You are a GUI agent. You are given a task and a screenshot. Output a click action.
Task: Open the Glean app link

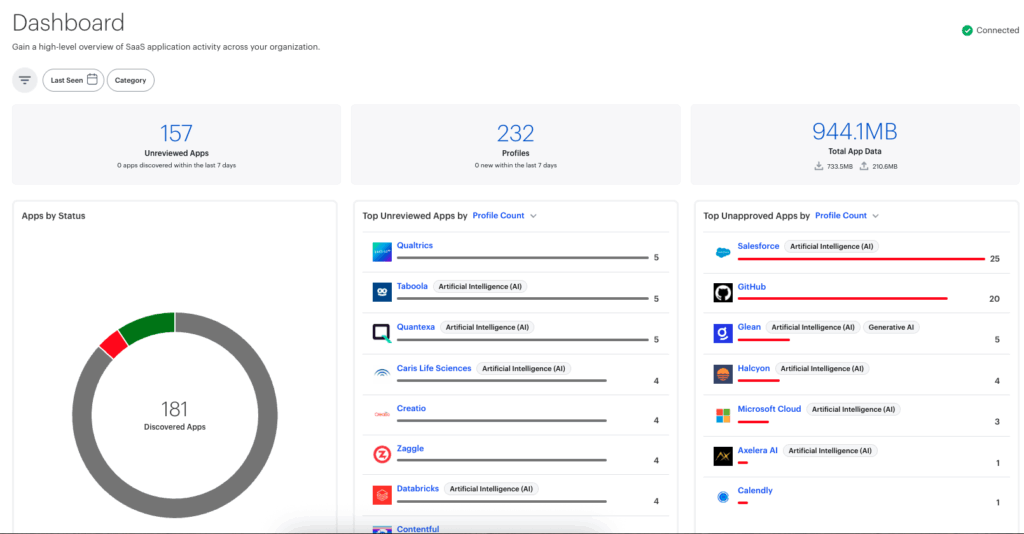[x=749, y=327]
